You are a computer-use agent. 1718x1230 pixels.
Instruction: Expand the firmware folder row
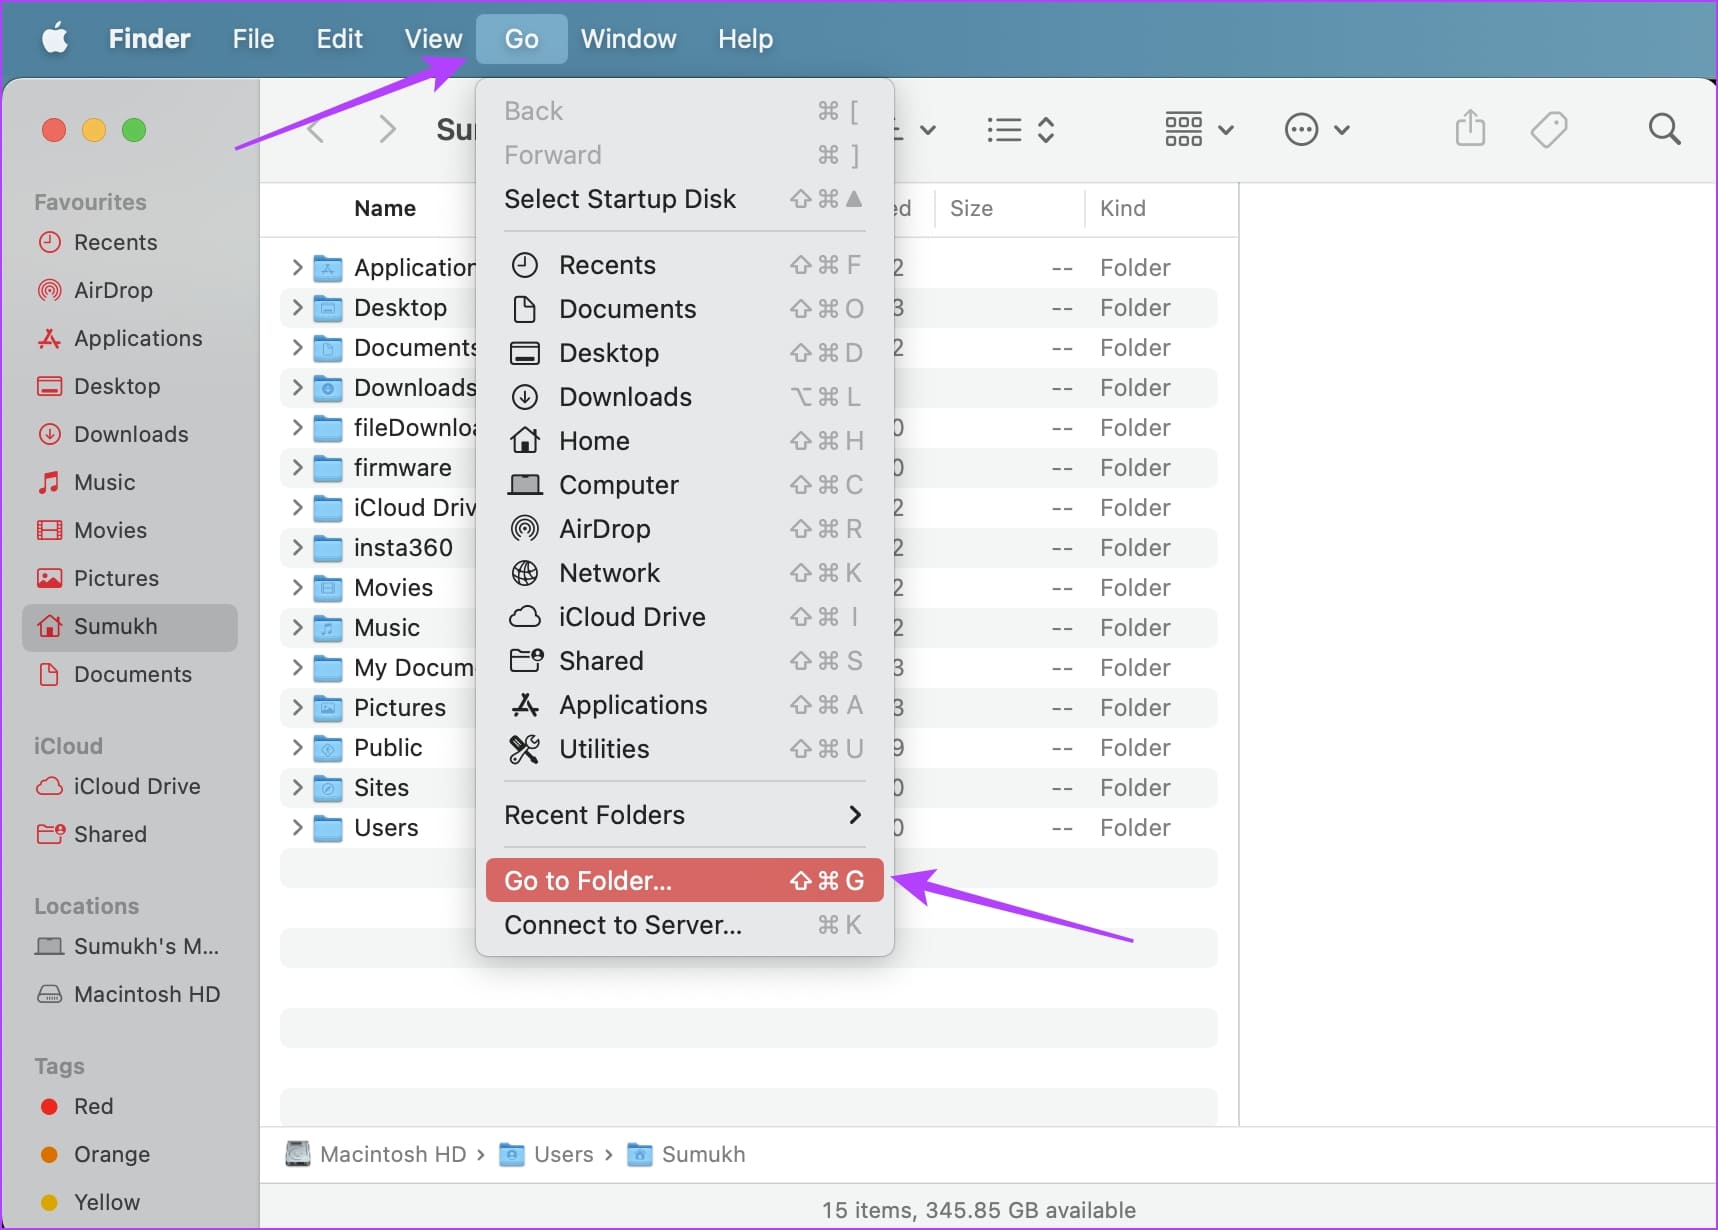[297, 467]
